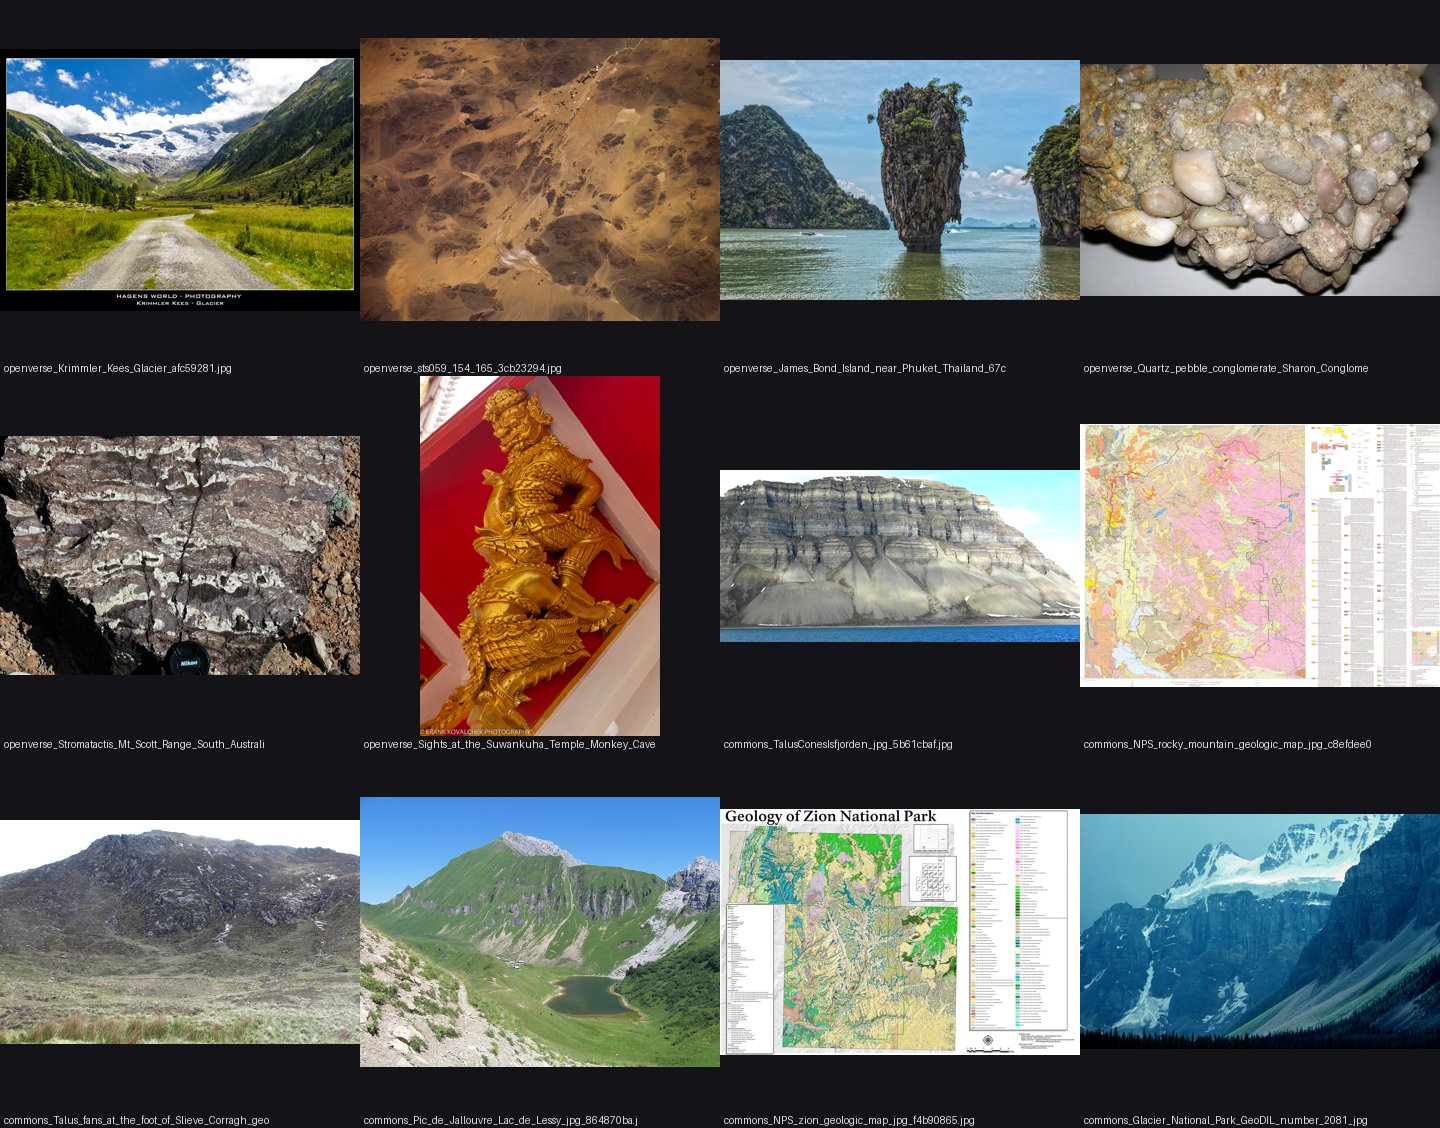Open the Krimmler Kees Glacier valley photo
This screenshot has height=1128, width=1440.
180,180
